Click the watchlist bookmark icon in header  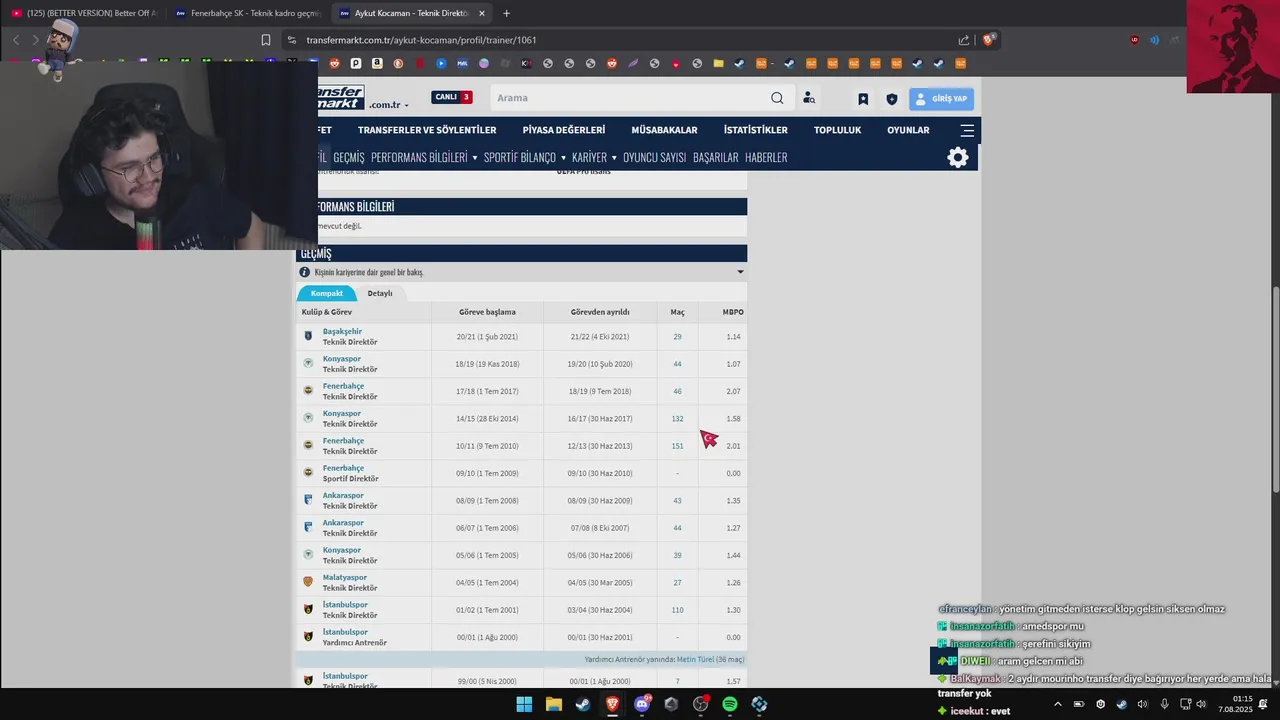pyautogui.click(x=863, y=99)
